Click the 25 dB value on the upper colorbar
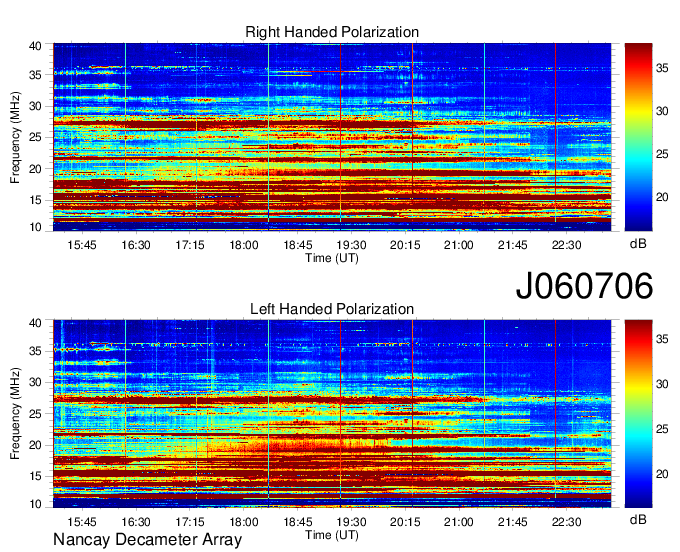The image size is (680, 552). tap(662, 154)
